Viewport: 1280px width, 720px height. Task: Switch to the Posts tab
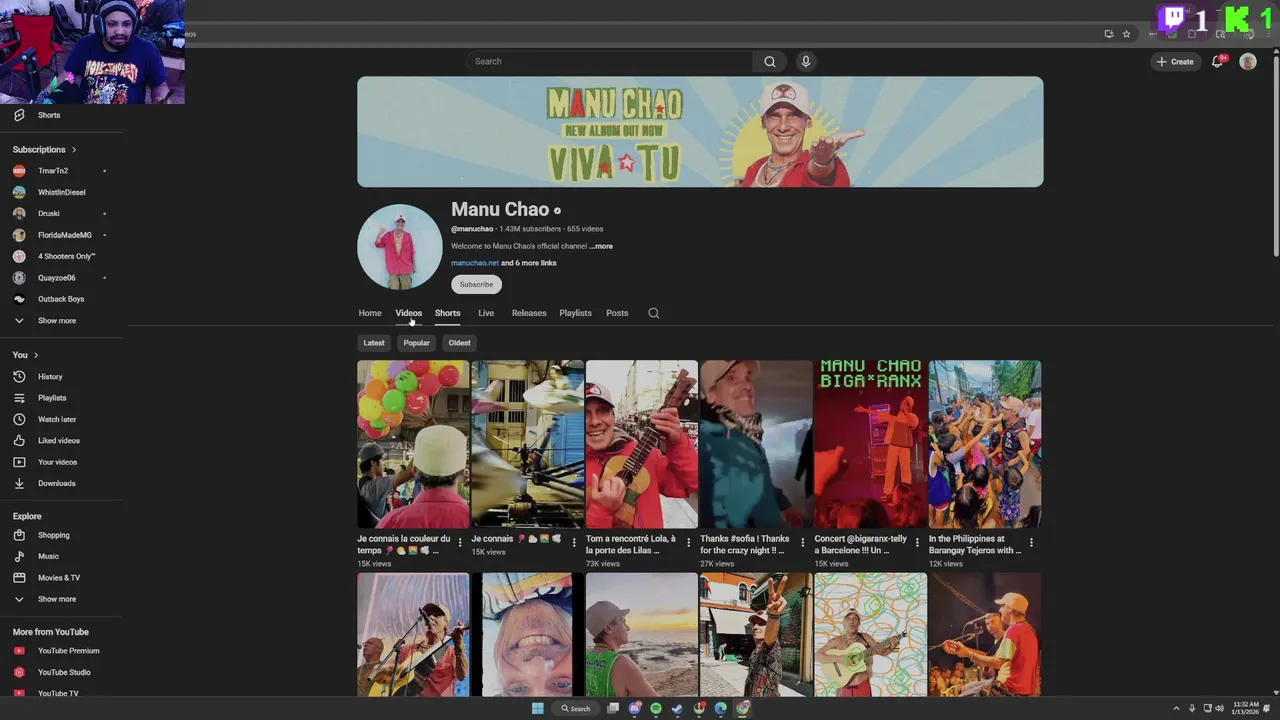point(617,313)
